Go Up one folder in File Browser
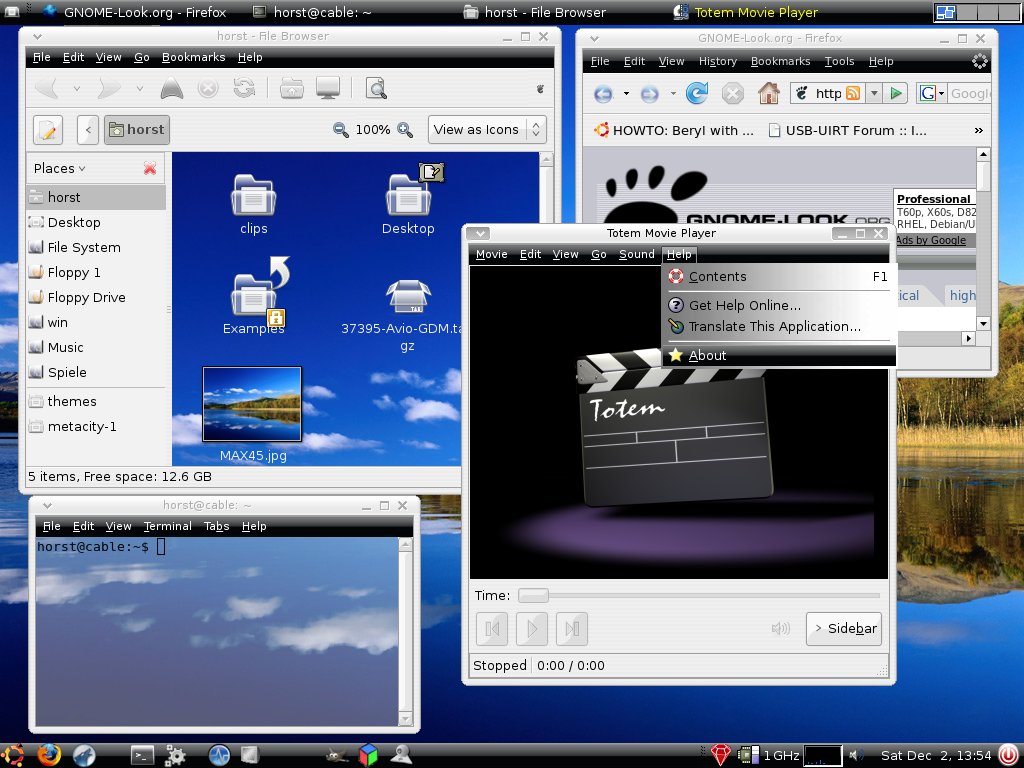 (x=172, y=88)
